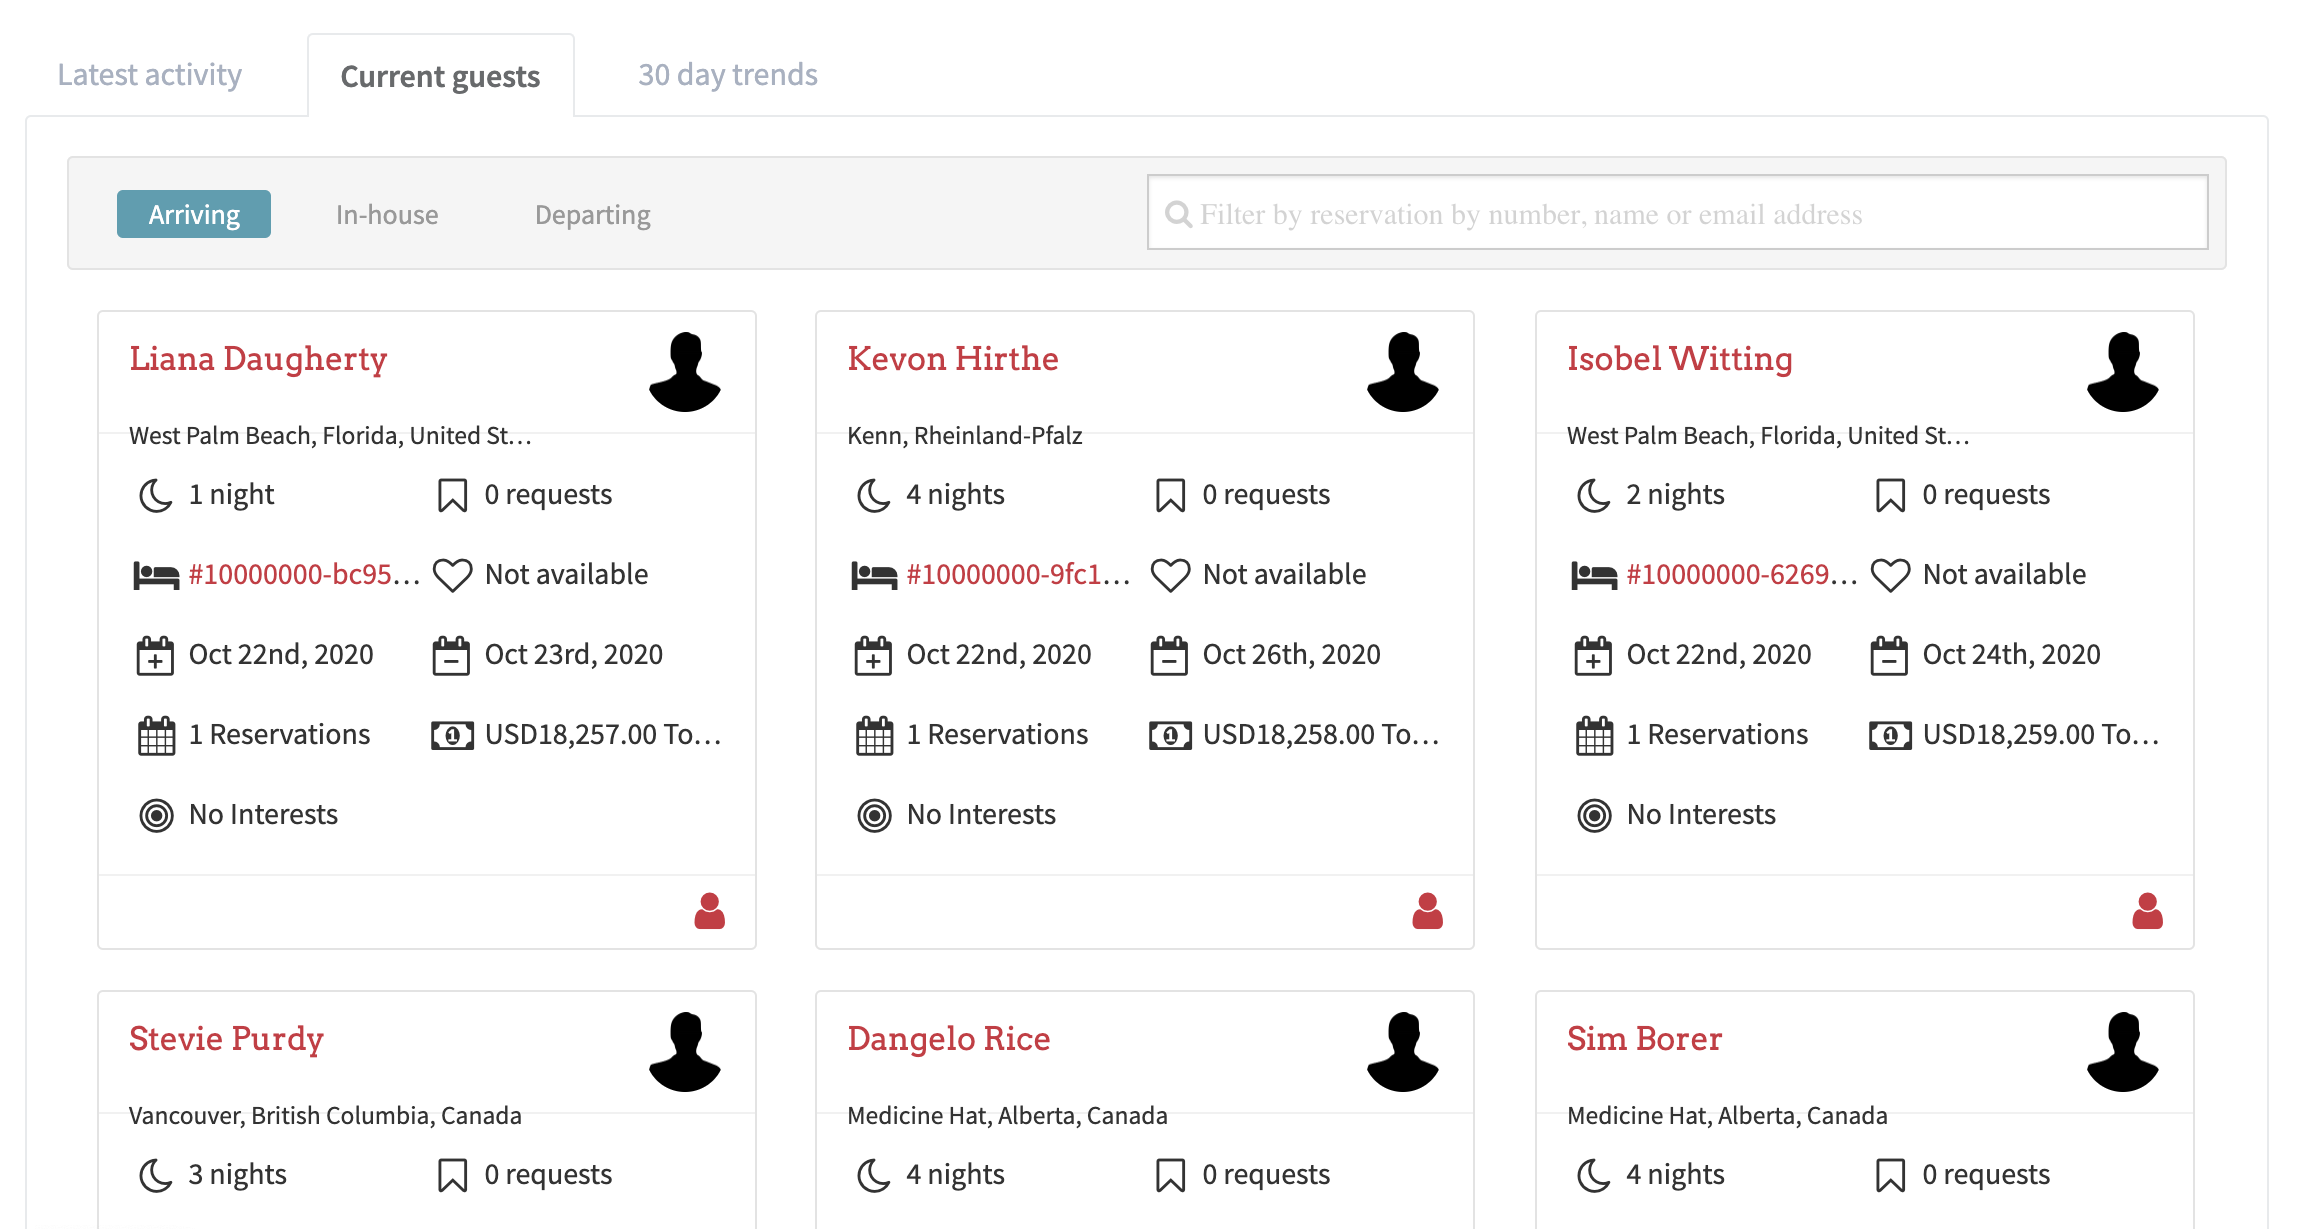Click money icon beside USD18,257.00
The width and height of the screenshot is (2299, 1229).
[452, 736]
